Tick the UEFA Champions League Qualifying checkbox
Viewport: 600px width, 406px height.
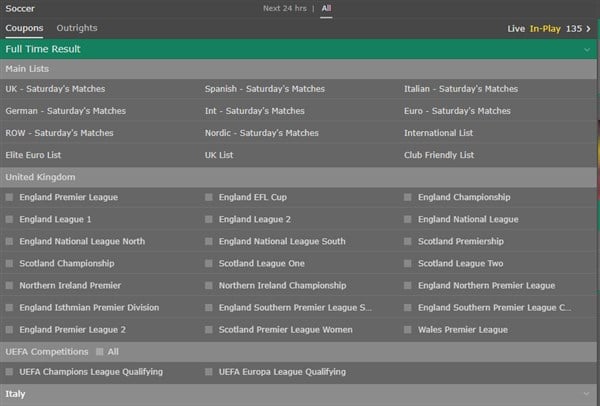pos(9,372)
